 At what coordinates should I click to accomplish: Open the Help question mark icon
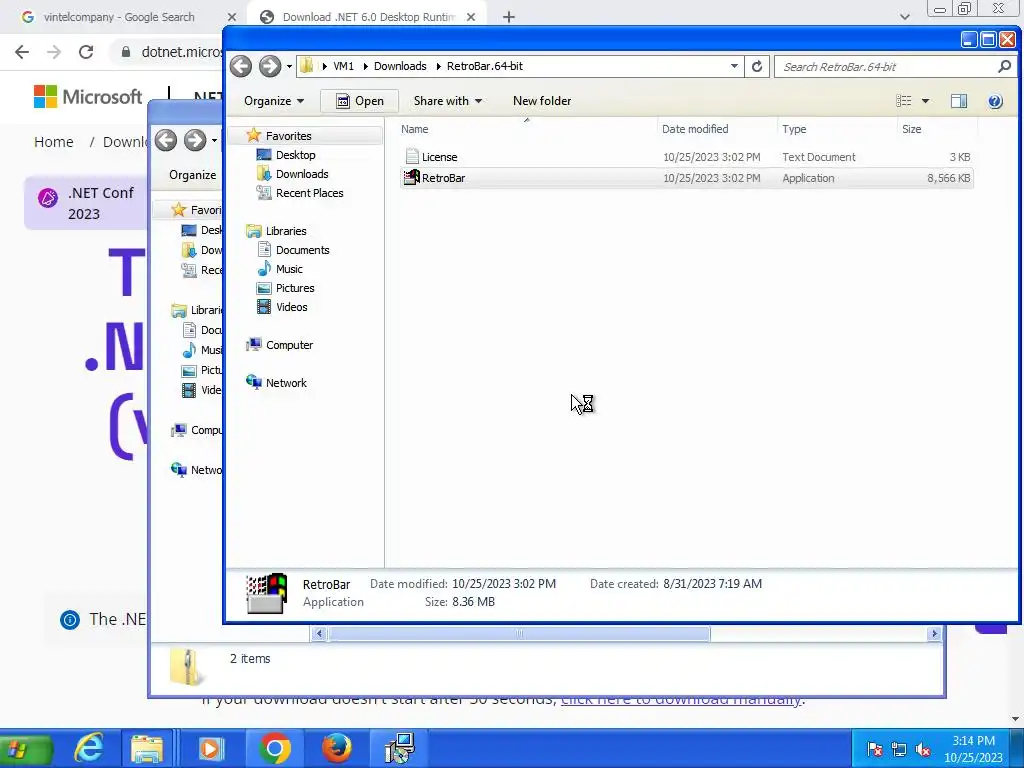pyautogui.click(x=995, y=101)
